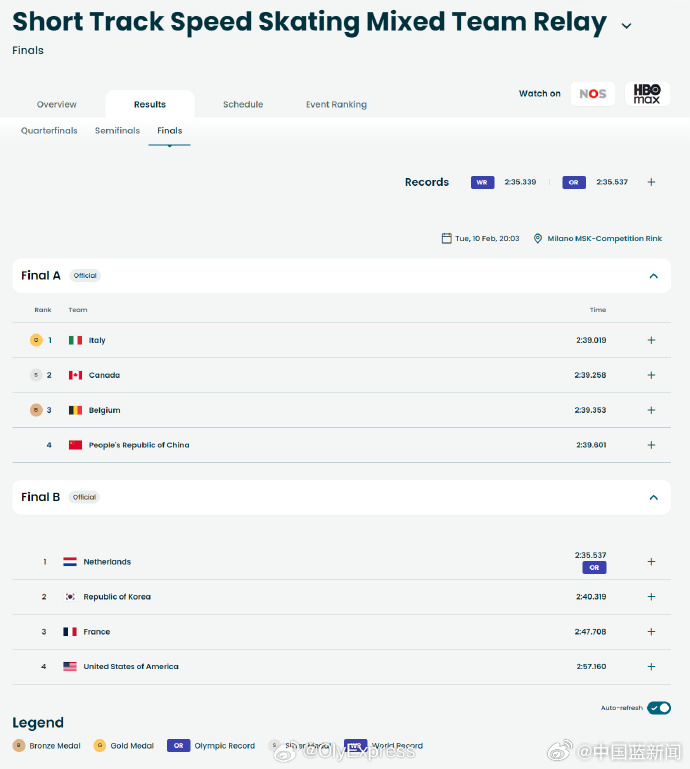Screen dimensions: 690x769
Task: Select the France team name
Action: (96, 632)
